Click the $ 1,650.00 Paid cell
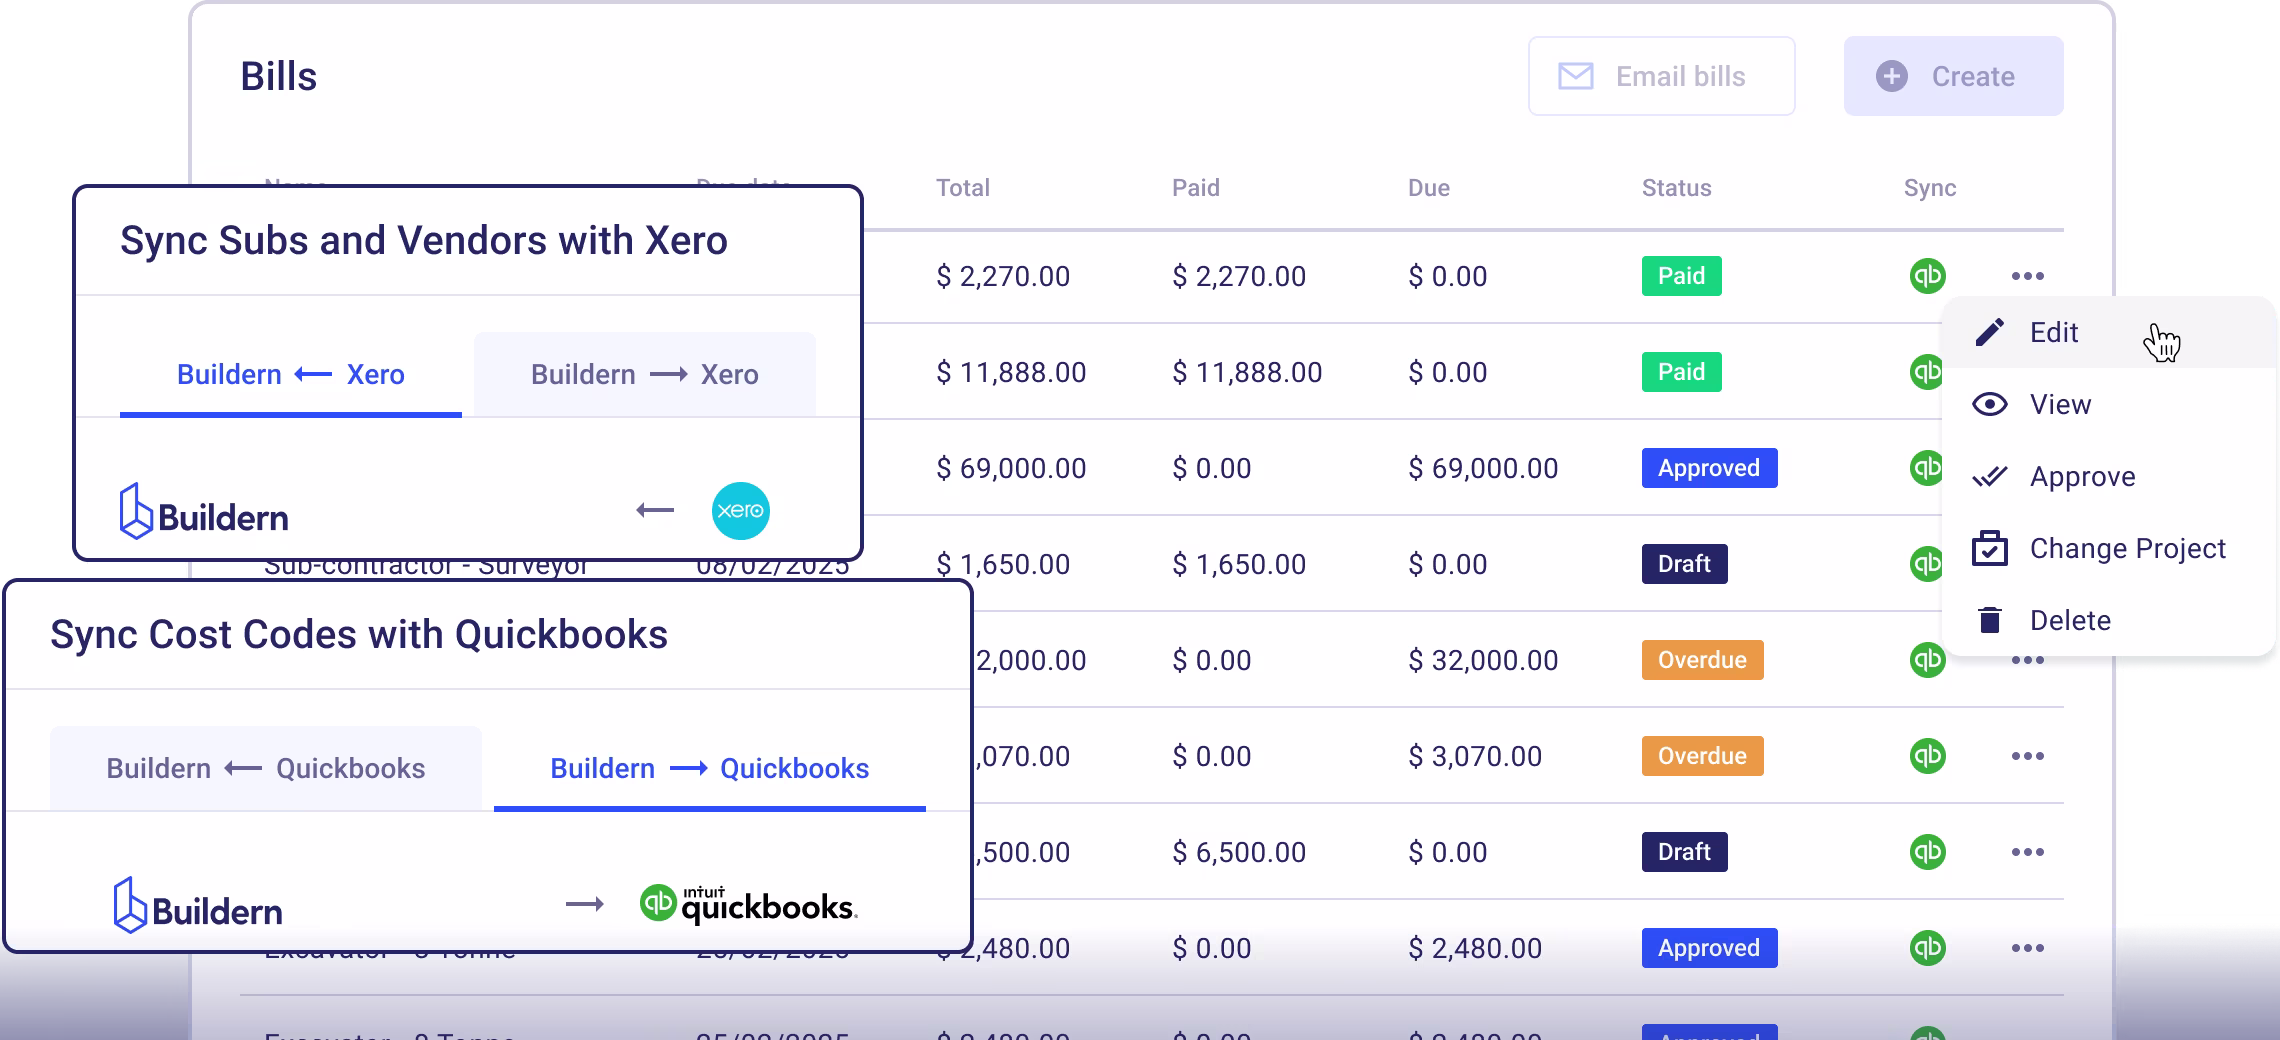 1239,565
